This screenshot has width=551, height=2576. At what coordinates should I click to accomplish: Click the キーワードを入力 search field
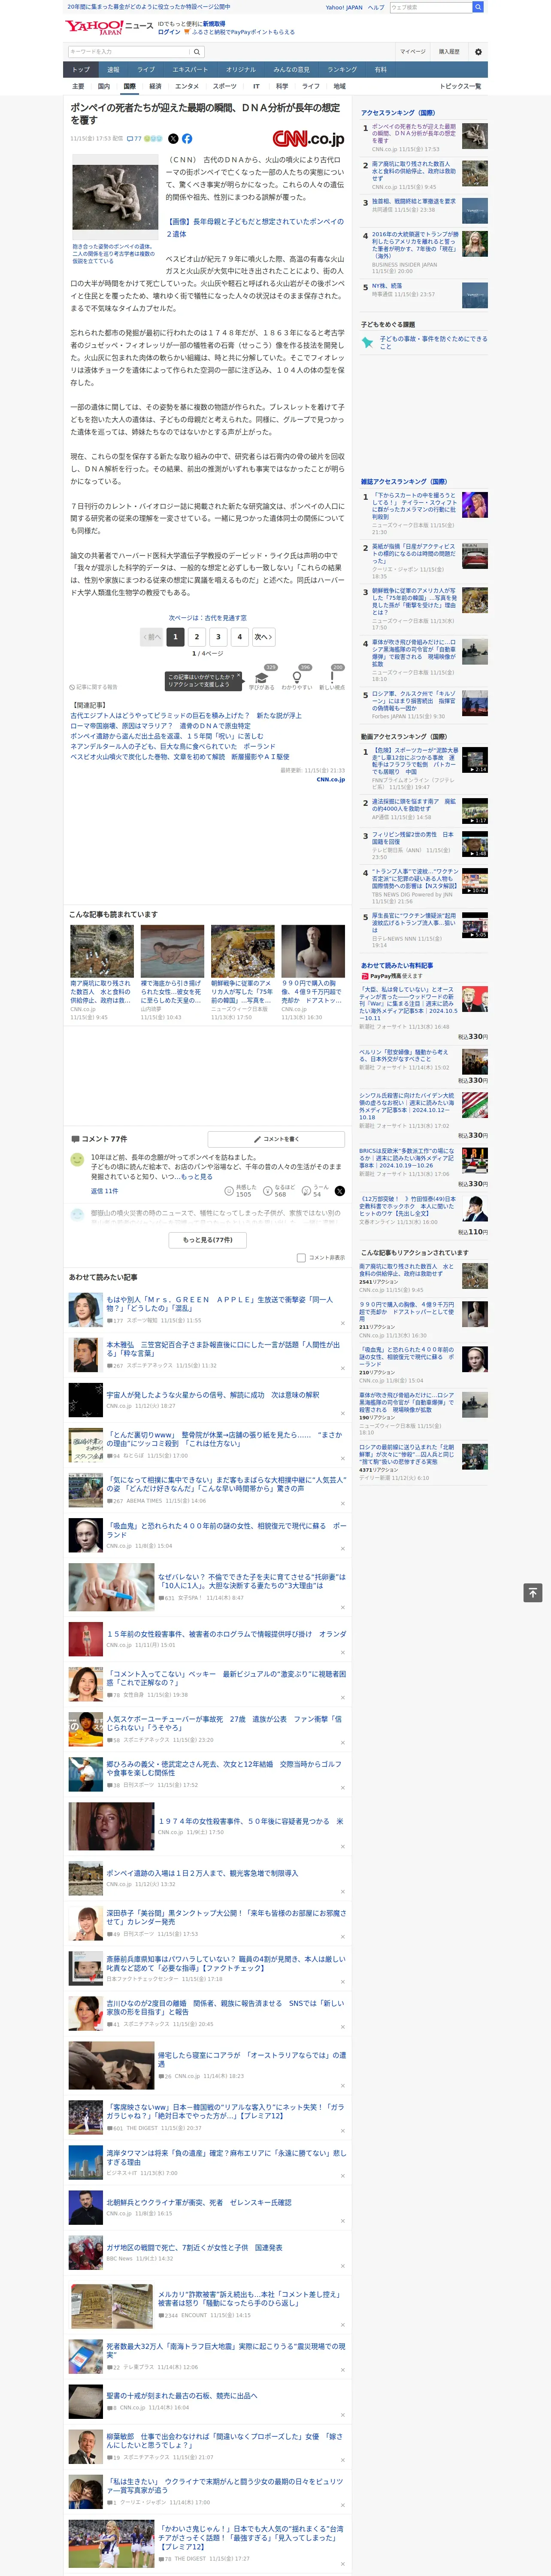coord(129,51)
